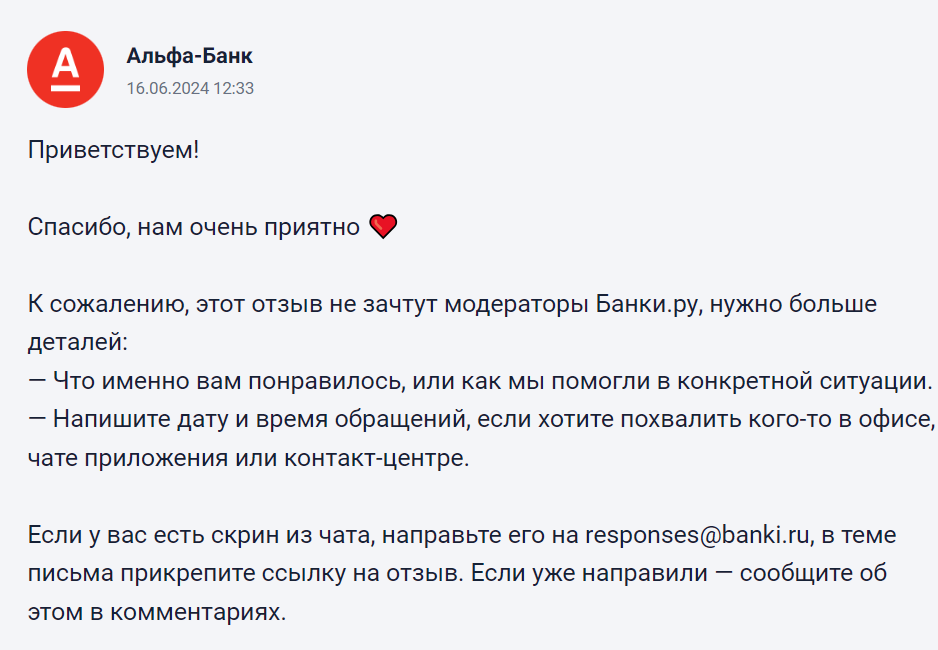Click the red Alfa-Bank logo avatar
The width and height of the screenshot is (938, 650).
pos(65,69)
